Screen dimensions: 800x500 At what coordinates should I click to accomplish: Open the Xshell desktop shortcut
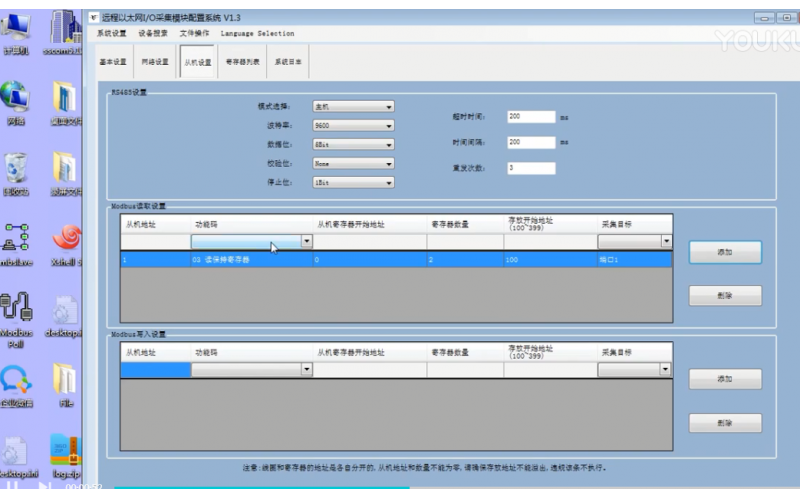66,238
